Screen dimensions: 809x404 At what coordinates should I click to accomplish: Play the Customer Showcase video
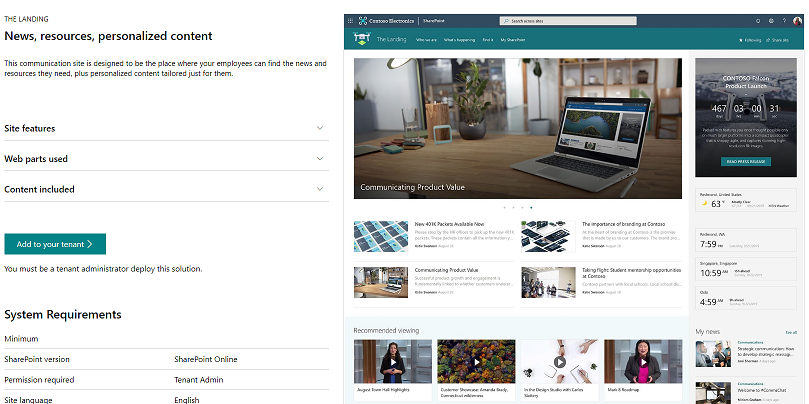coord(476,362)
